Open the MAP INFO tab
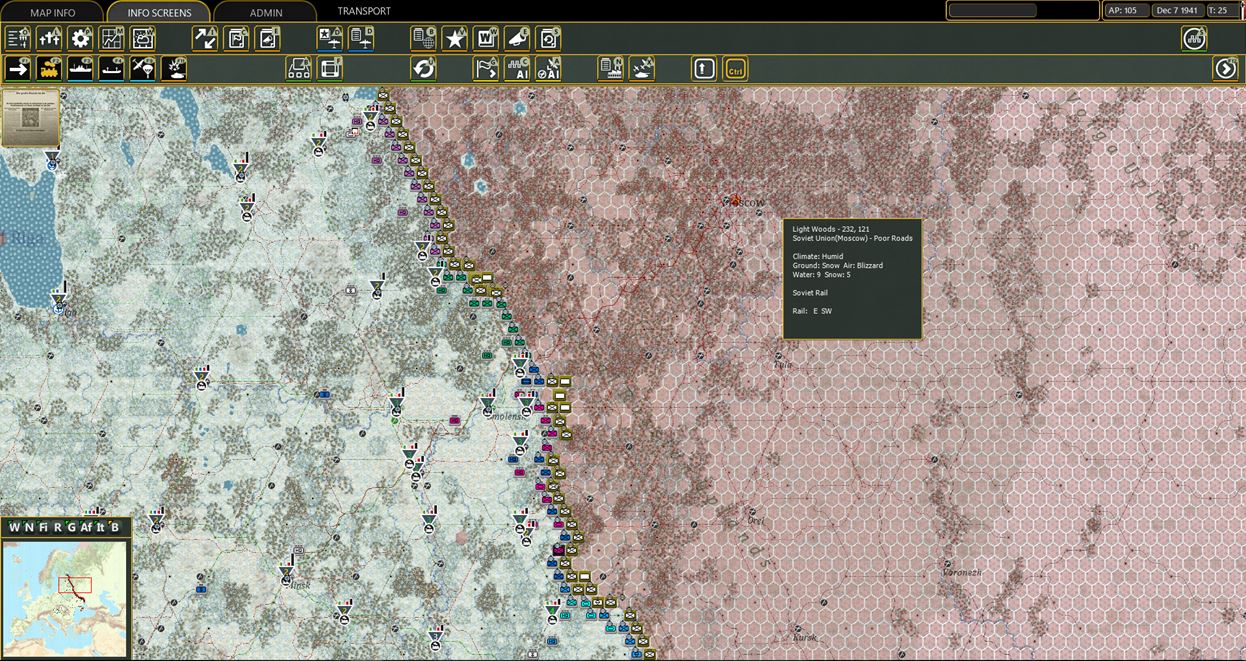 click(53, 12)
